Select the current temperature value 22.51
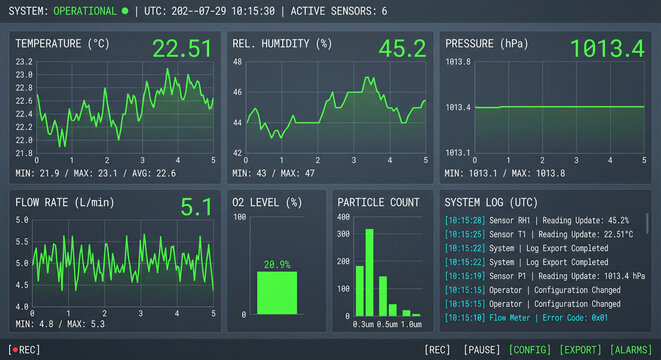661x360 pixels. (x=182, y=48)
